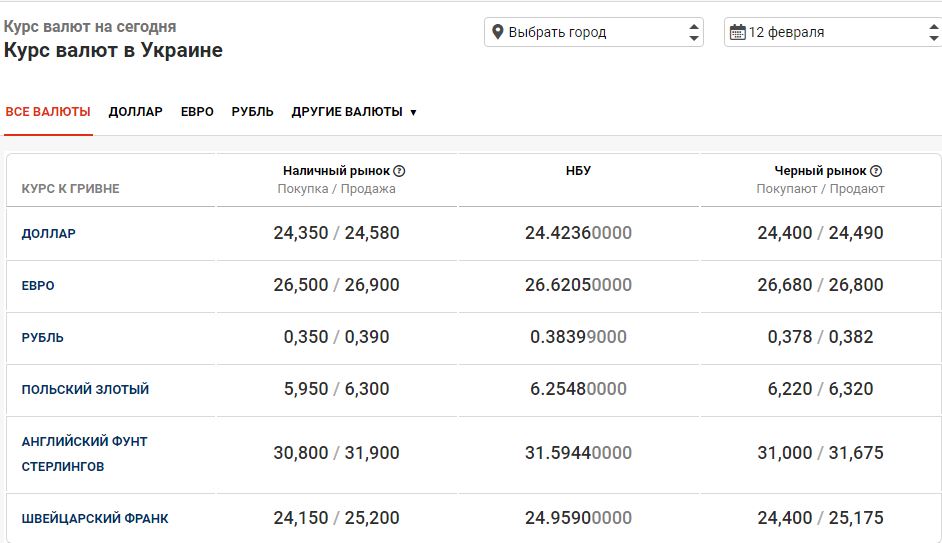Open the 12 февраля date dropdown
The width and height of the screenshot is (942, 543).
tap(832, 32)
